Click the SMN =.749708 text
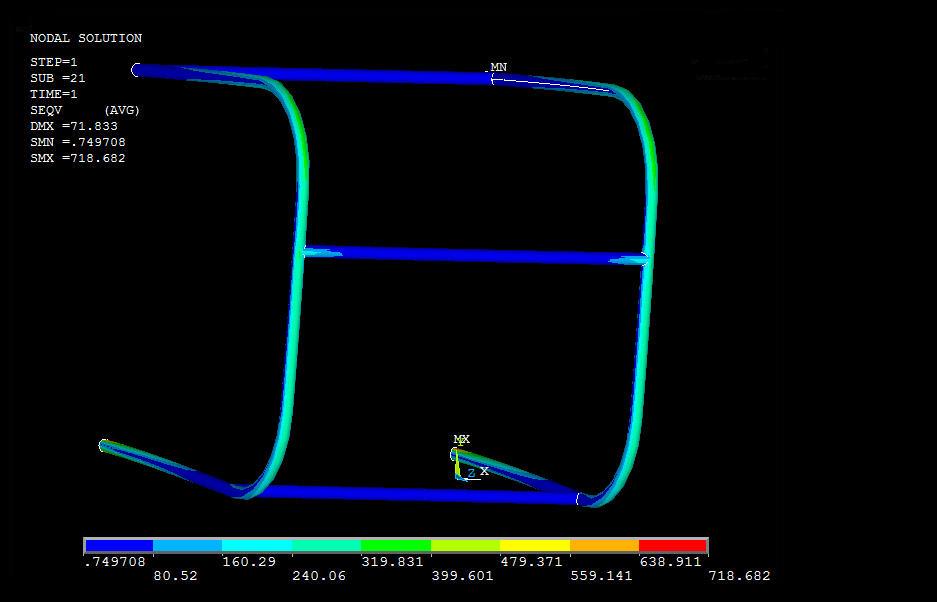This screenshot has height=602, width=937. pyautogui.click(x=78, y=142)
